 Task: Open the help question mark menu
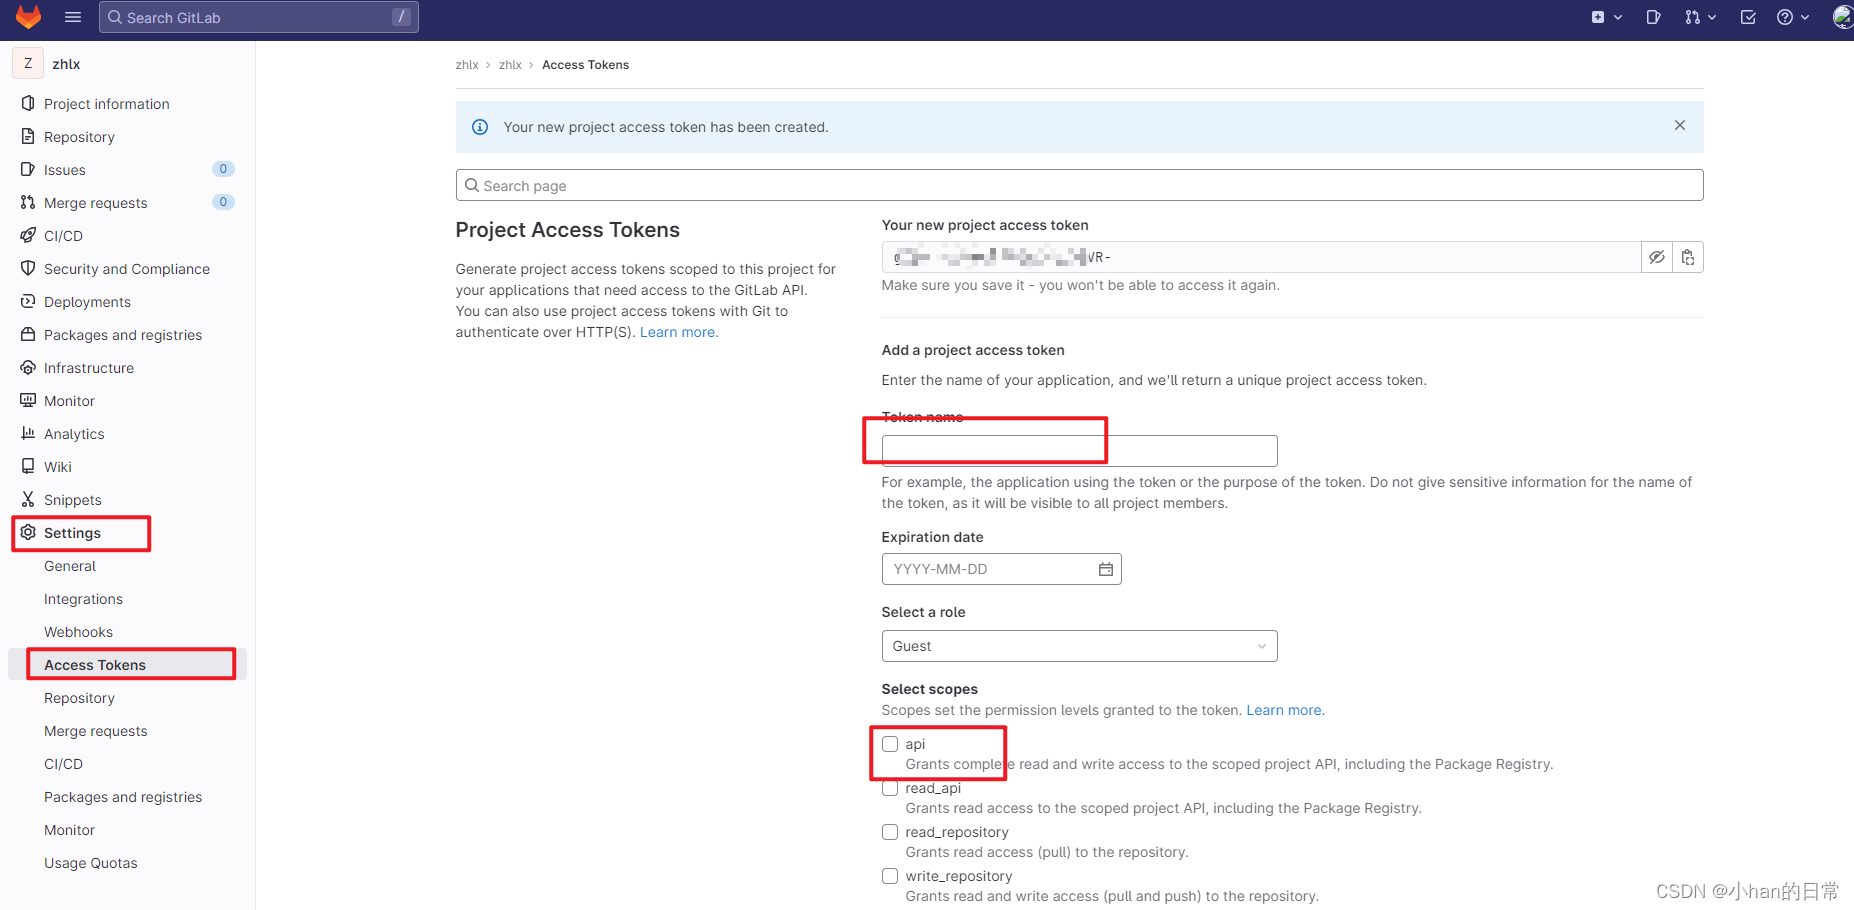click(1792, 17)
